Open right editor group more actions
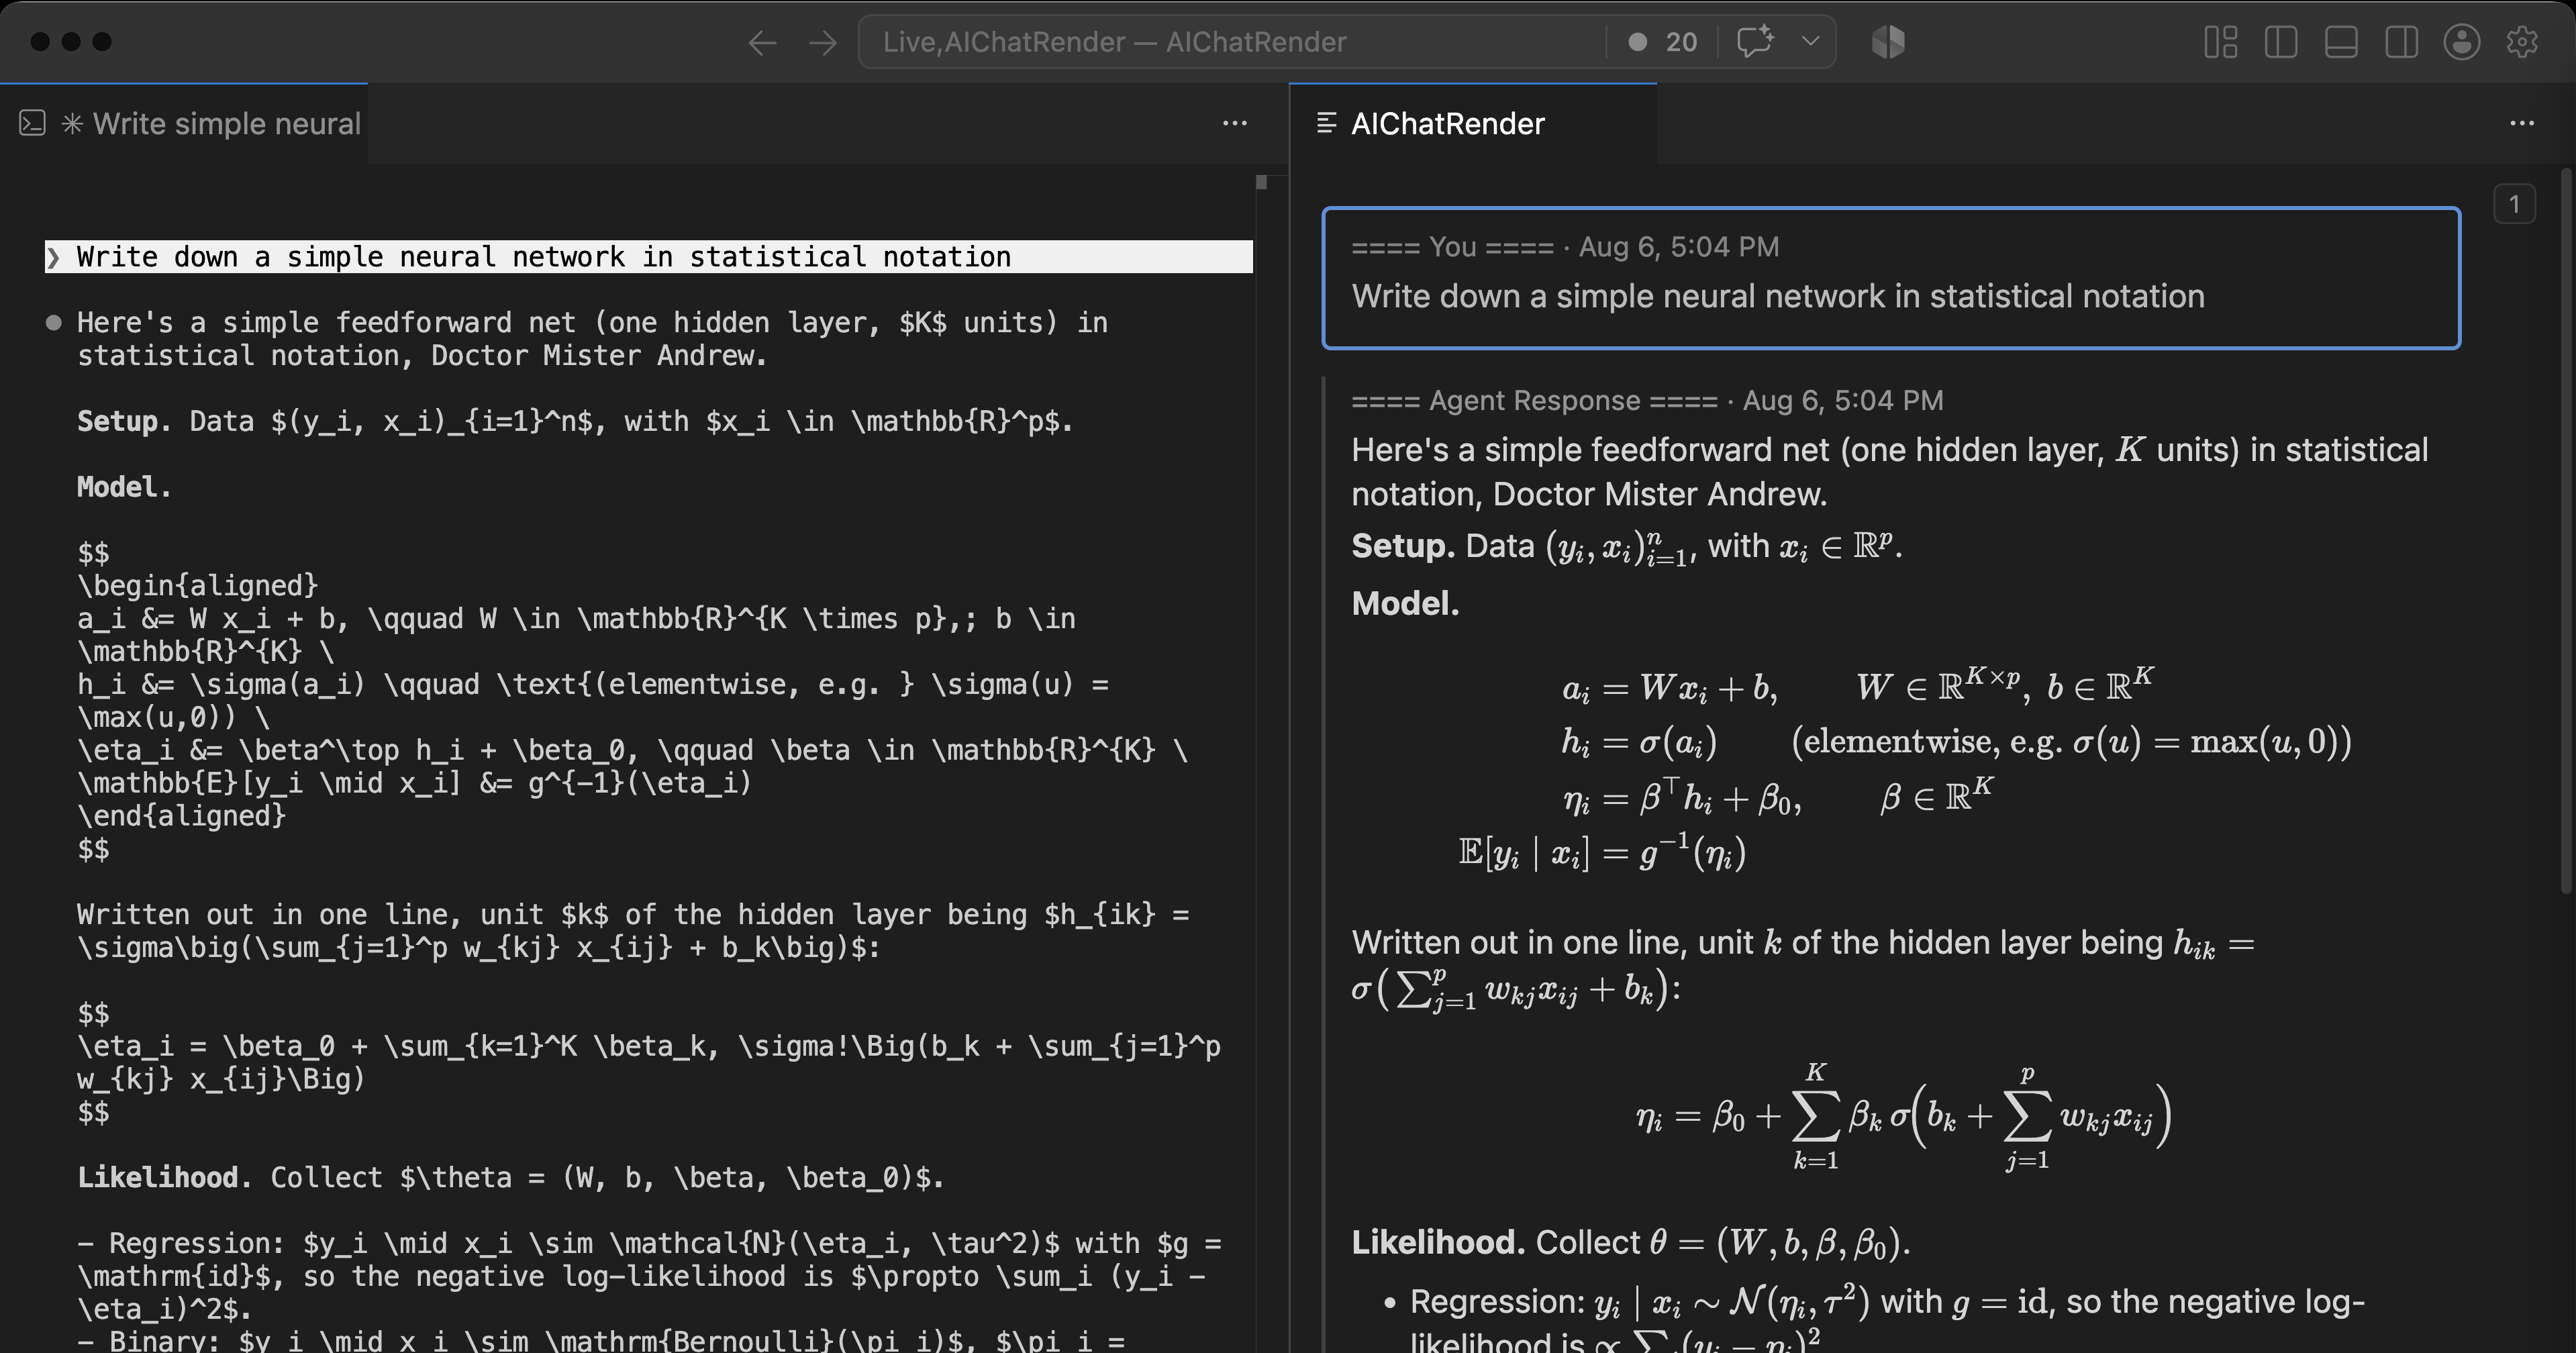Screen dimensions: 2576x1353 pos(2522,123)
